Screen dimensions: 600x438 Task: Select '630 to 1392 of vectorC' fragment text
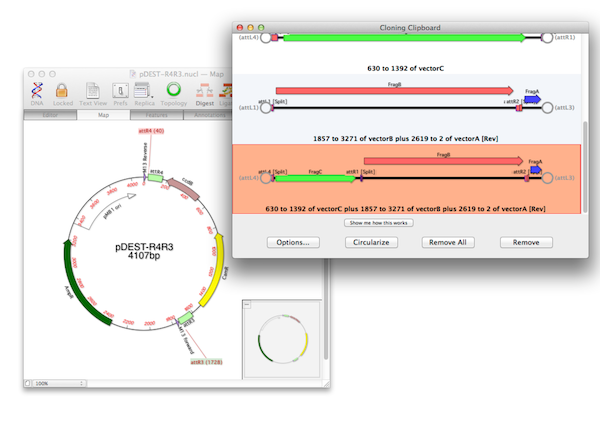tap(406, 68)
